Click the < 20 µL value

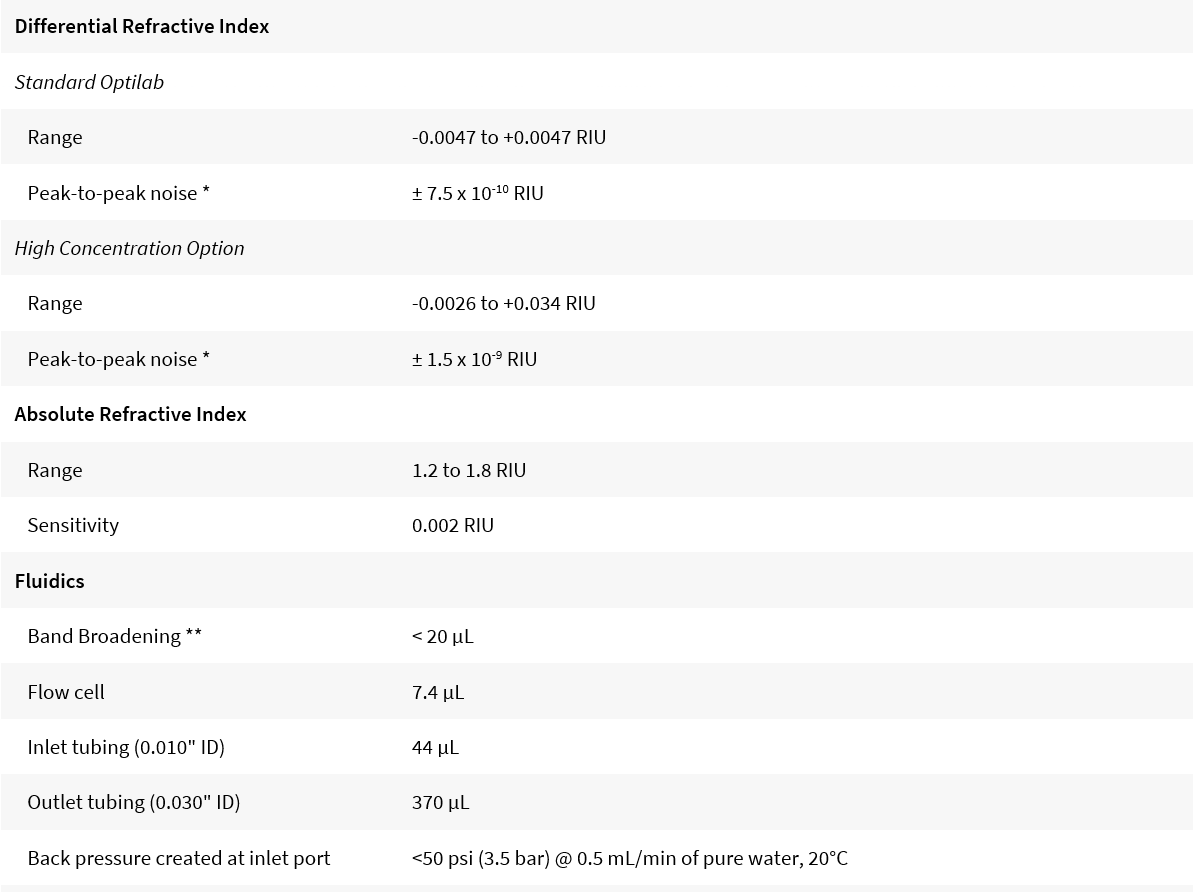[442, 636]
